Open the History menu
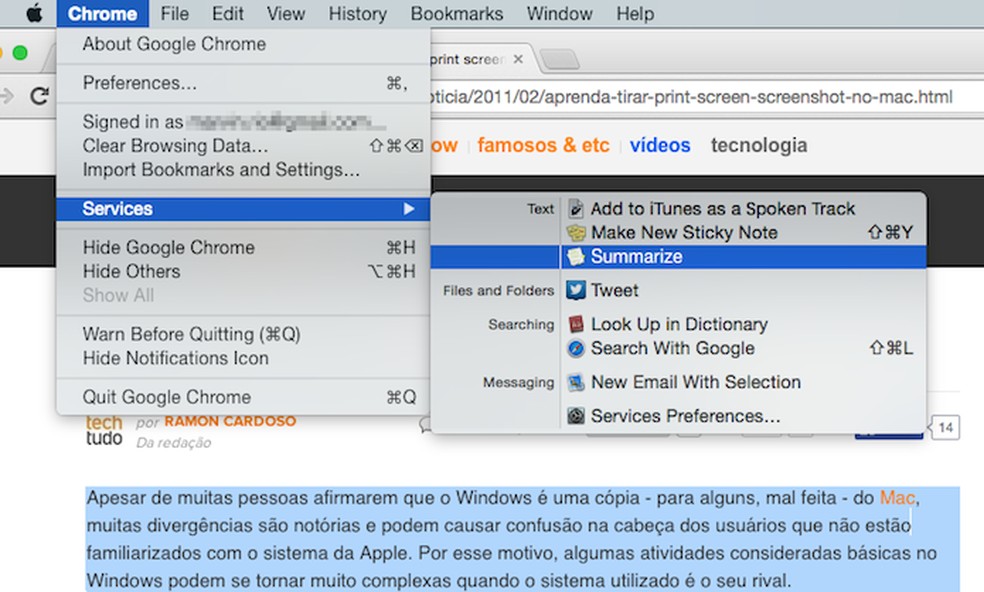Viewport: 984px width, 592px height. (x=357, y=13)
